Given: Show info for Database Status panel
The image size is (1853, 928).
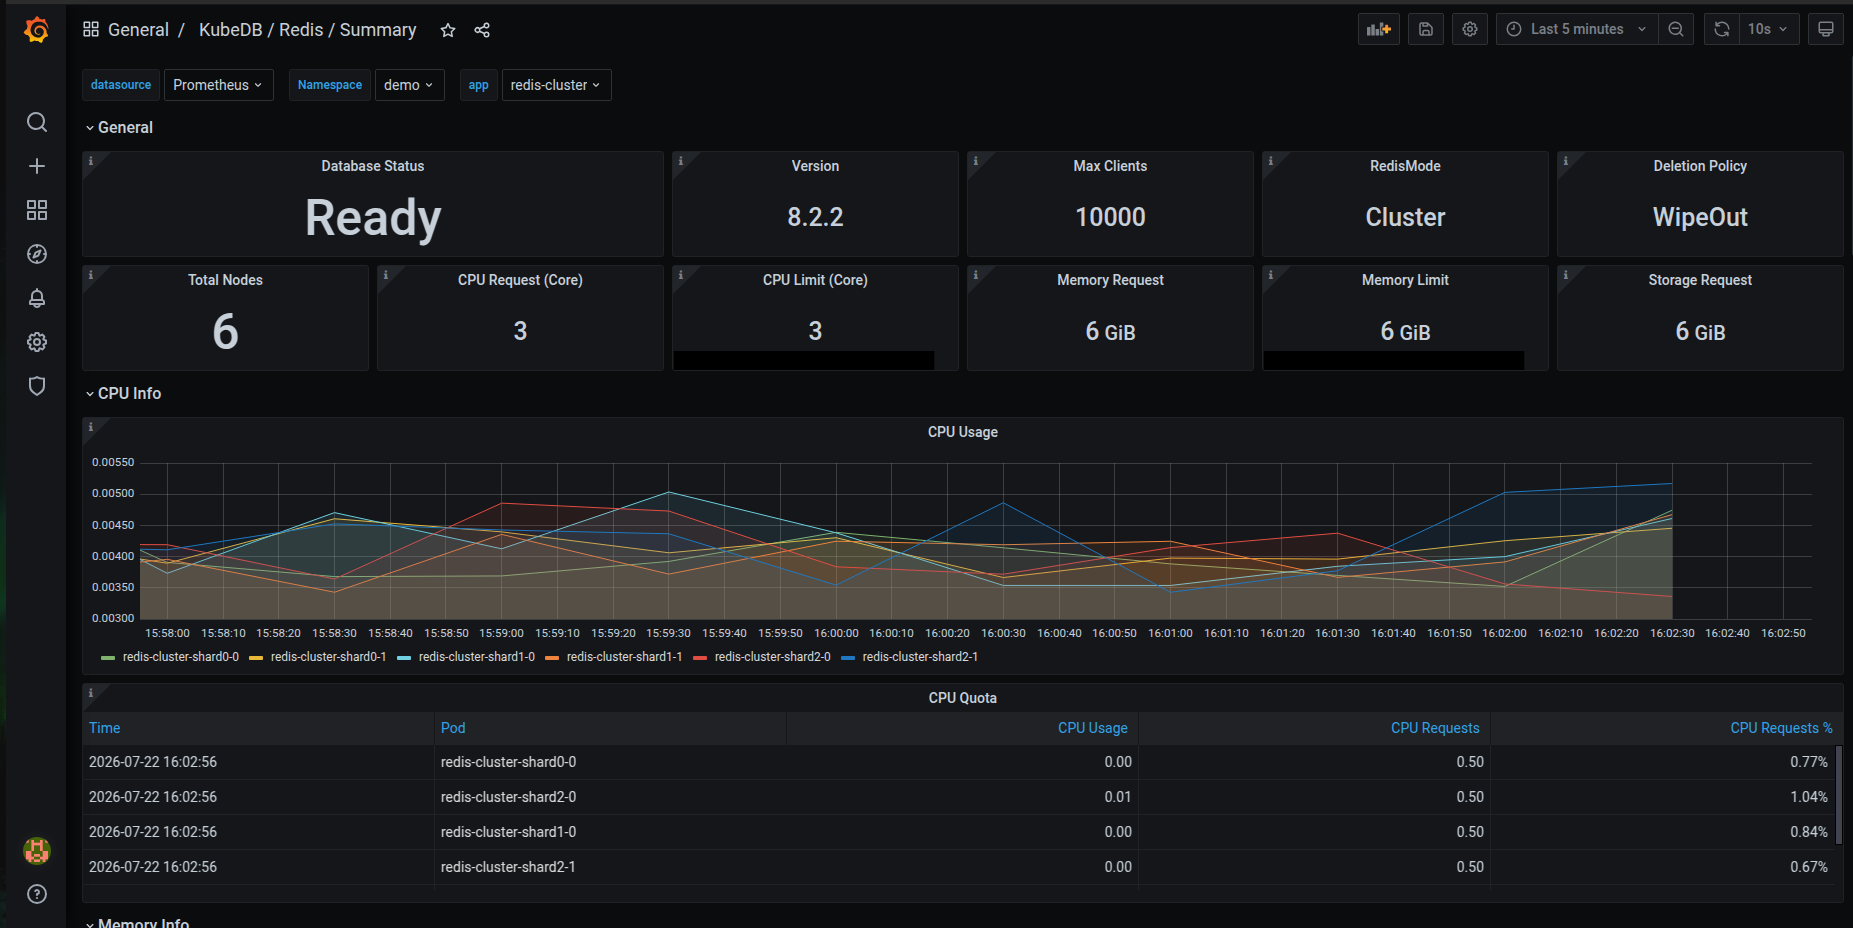Looking at the screenshot, I should (x=90, y=161).
